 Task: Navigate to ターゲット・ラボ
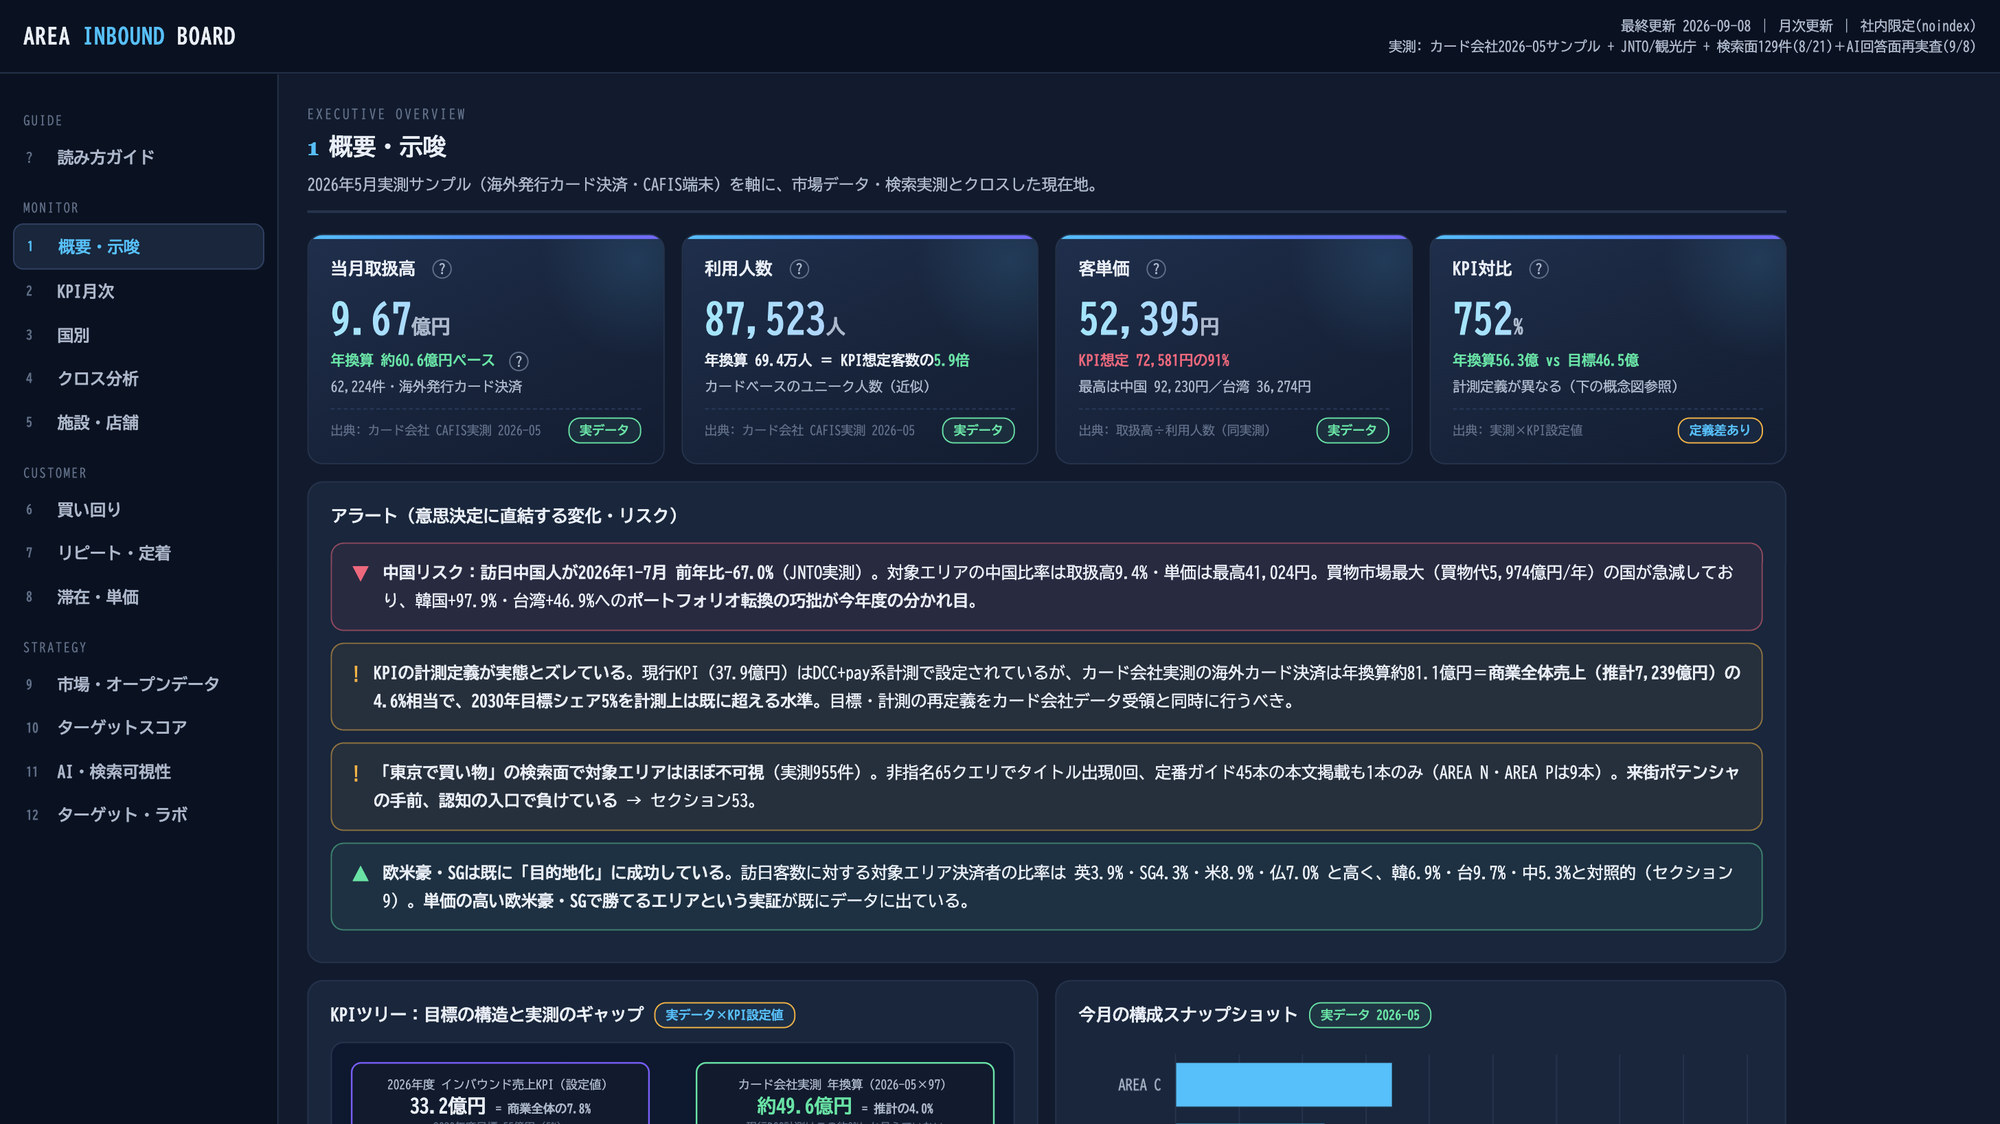[x=138, y=814]
